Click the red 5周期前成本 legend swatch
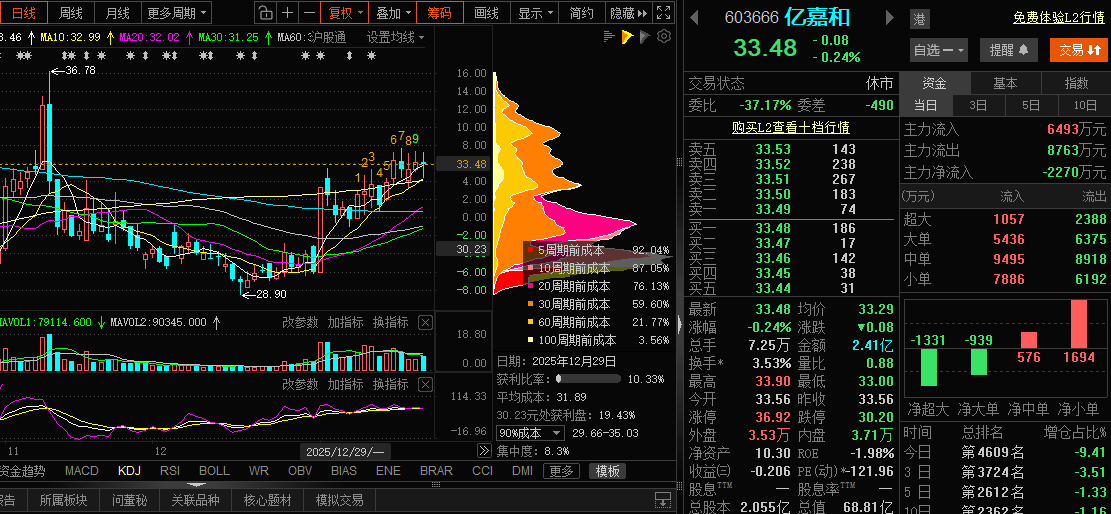 click(530, 250)
